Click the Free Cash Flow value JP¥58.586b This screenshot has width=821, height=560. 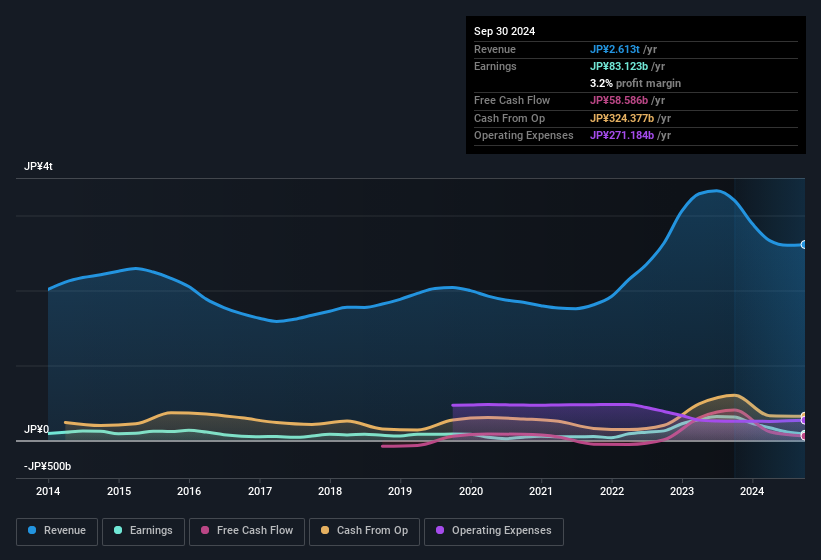click(x=619, y=100)
